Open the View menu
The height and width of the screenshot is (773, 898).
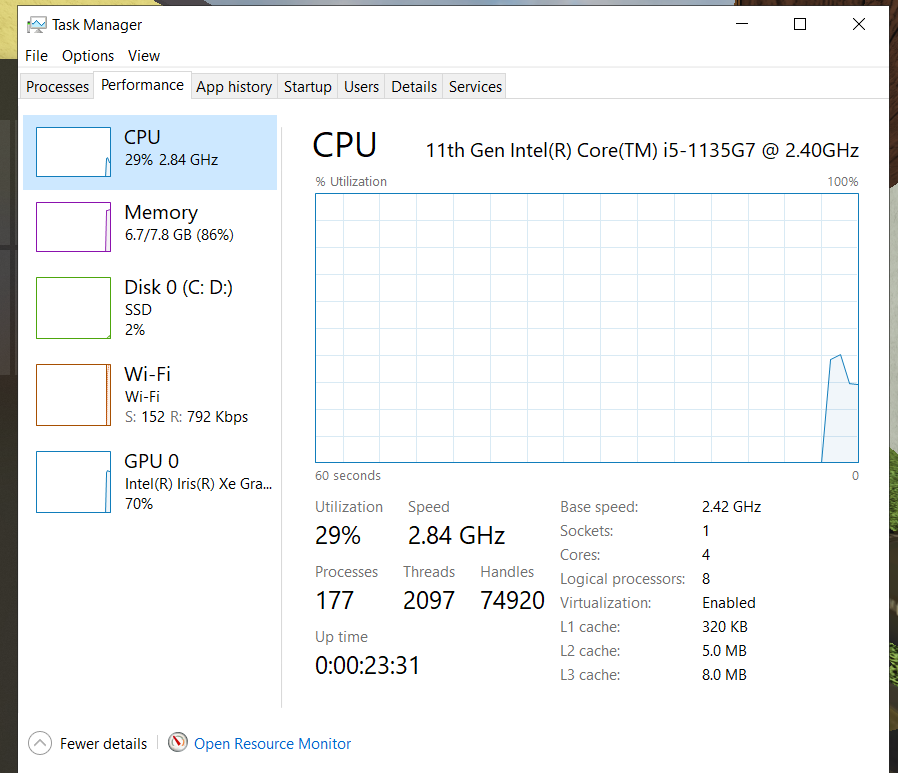coord(144,56)
